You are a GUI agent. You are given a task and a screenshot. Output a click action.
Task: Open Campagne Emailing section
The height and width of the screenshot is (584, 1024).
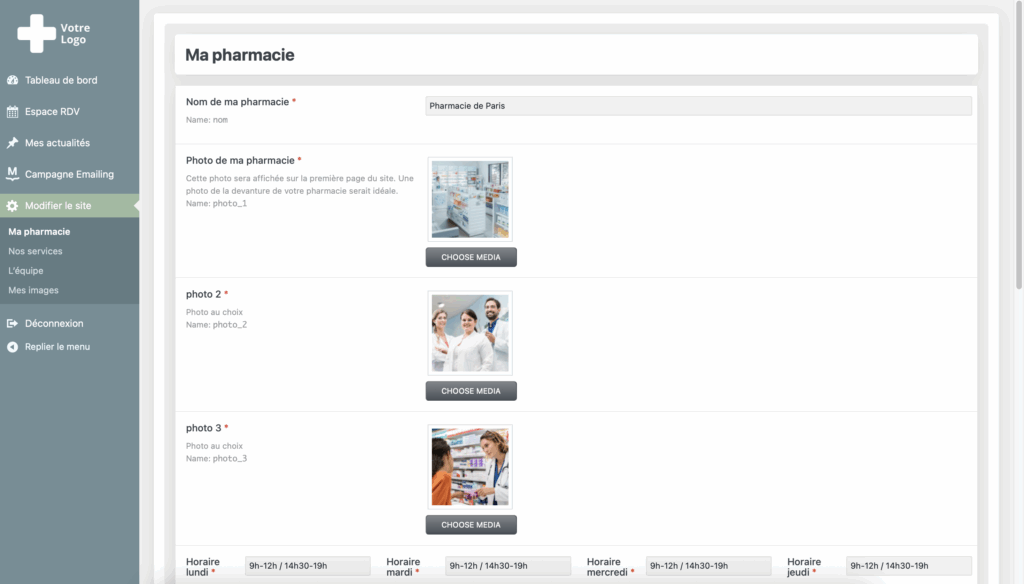click(x=69, y=174)
